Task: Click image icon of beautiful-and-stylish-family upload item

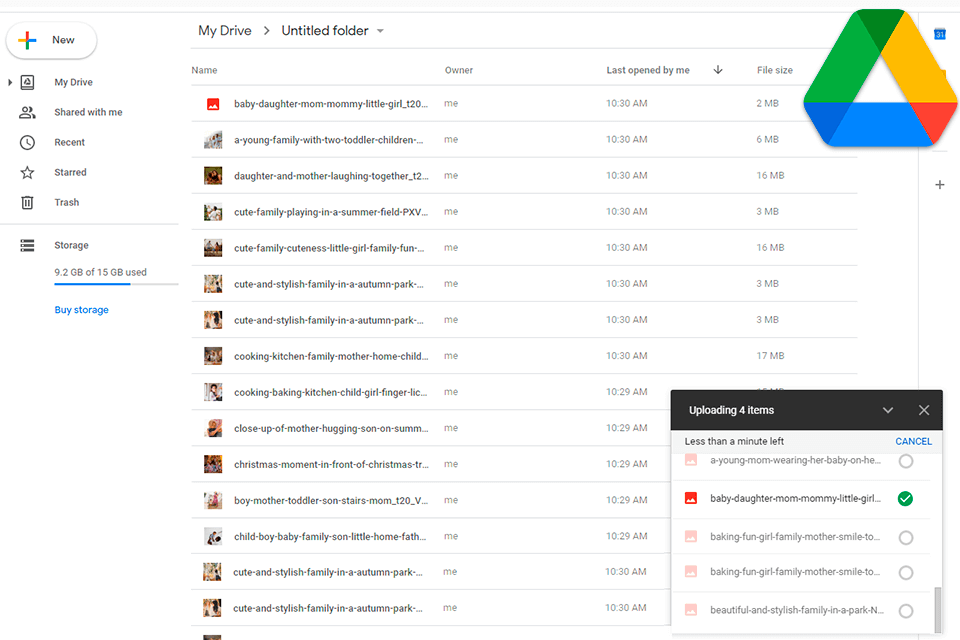Action: [x=691, y=611]
